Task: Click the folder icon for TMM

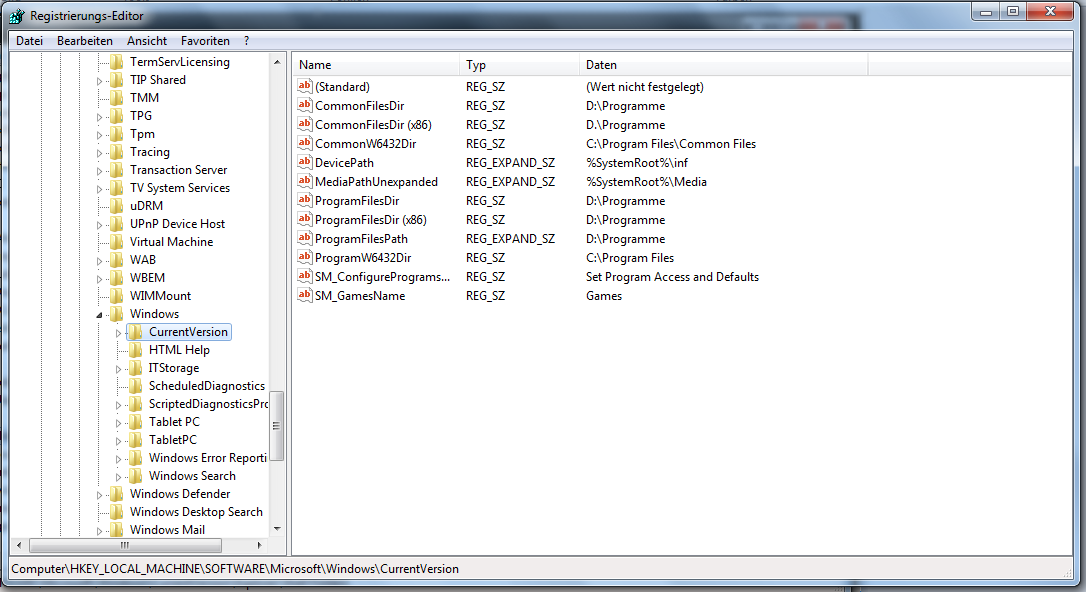Action: 117,98
